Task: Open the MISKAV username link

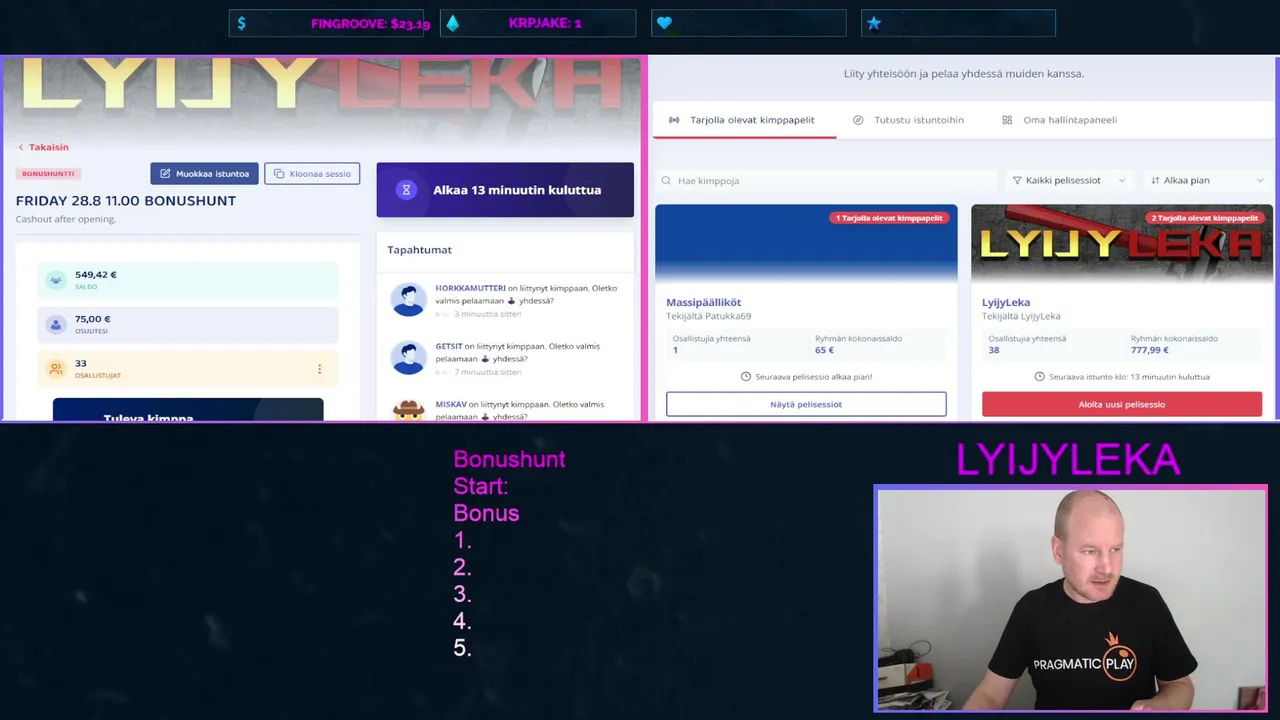Action: (x=451, y=404)
